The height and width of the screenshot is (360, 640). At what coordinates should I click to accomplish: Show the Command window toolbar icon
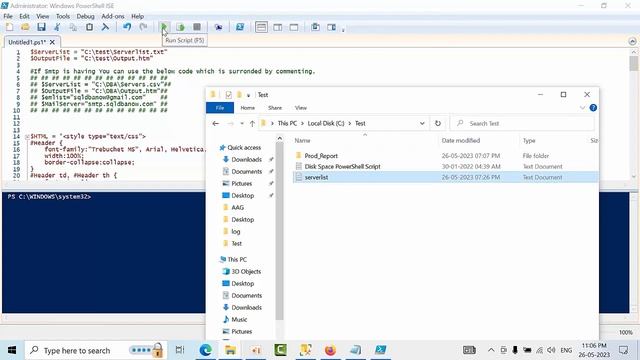tap(316, 27)
